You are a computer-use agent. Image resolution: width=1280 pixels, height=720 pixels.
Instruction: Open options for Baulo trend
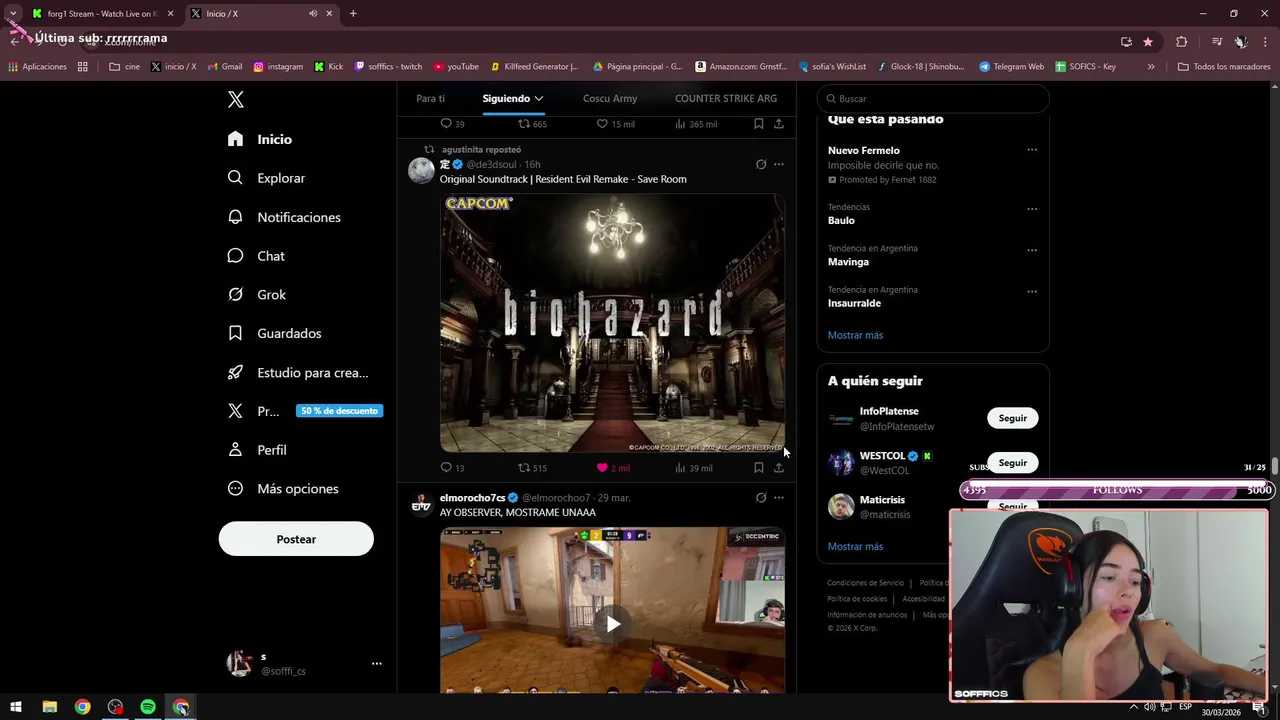1031,209
